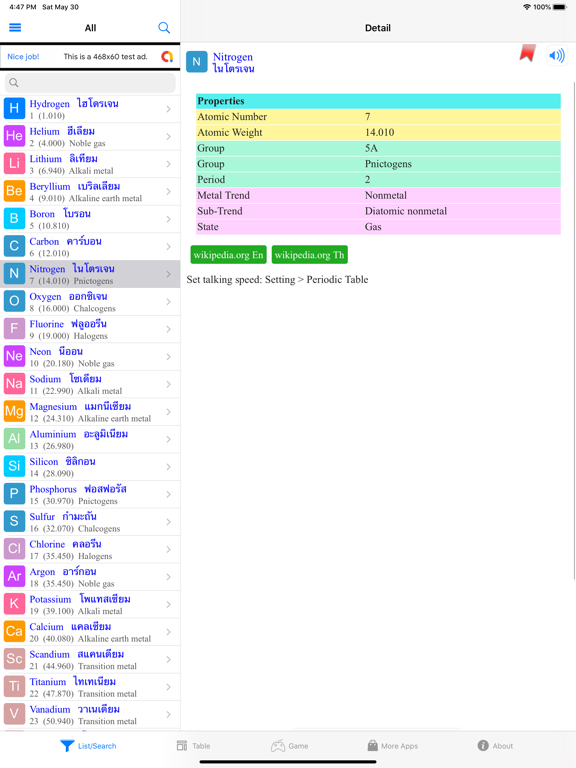Select the Phosphorus P element icon
This screenshot has height=768, width=576.
click(14, 494)
